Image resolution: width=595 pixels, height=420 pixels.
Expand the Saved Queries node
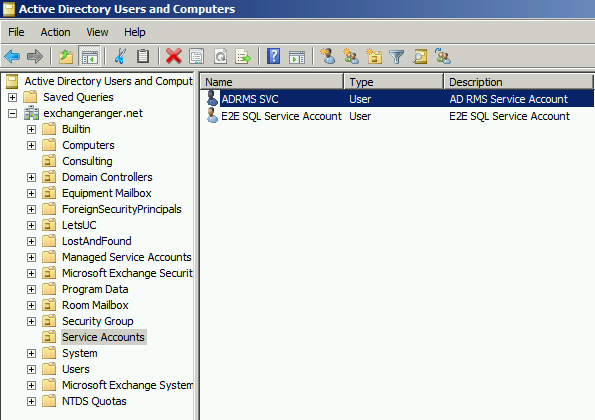(13, 97)
